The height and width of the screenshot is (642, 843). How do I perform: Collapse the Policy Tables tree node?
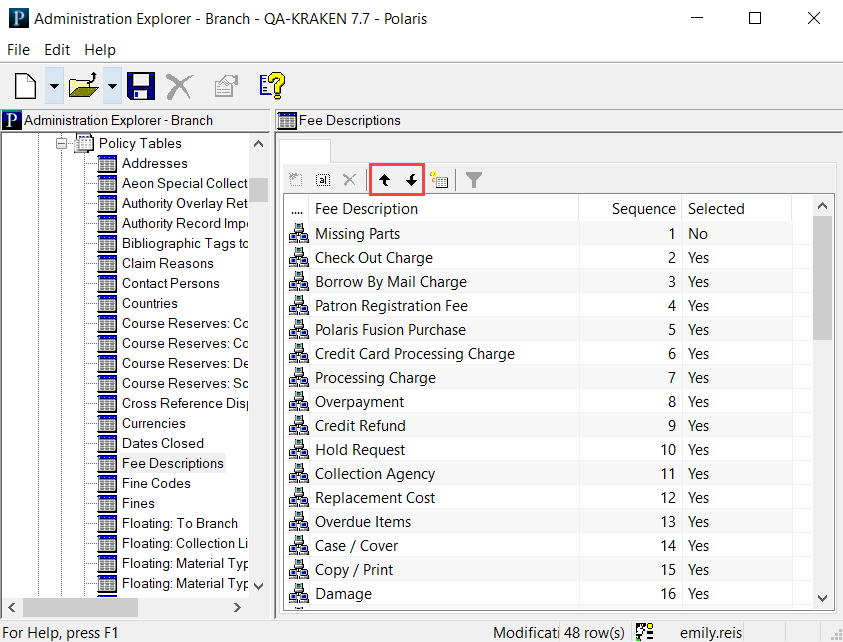click(x=62, y=143)
